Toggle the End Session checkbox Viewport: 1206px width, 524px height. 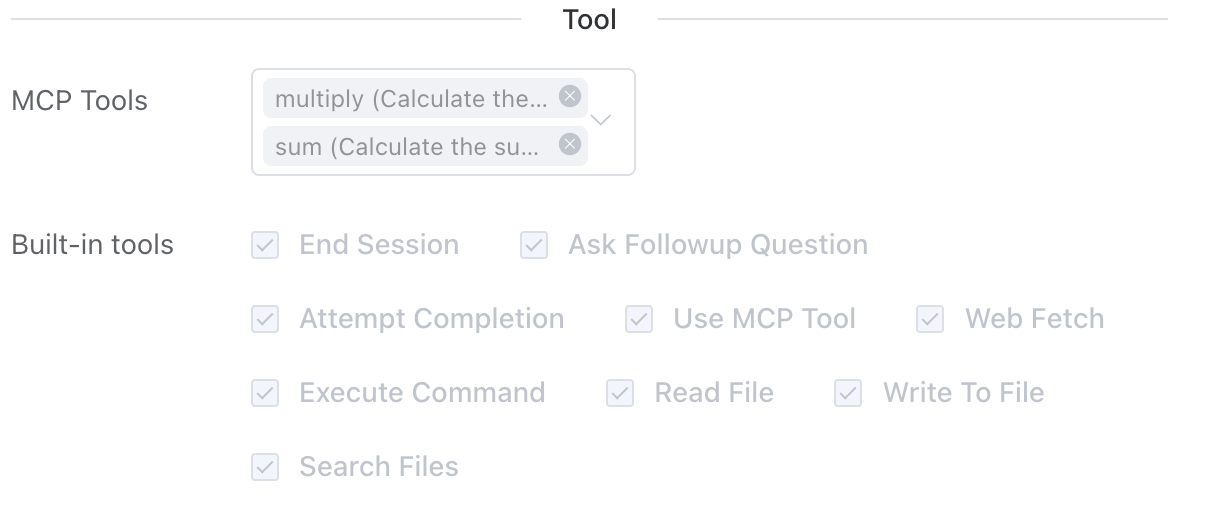pos(265,245)
